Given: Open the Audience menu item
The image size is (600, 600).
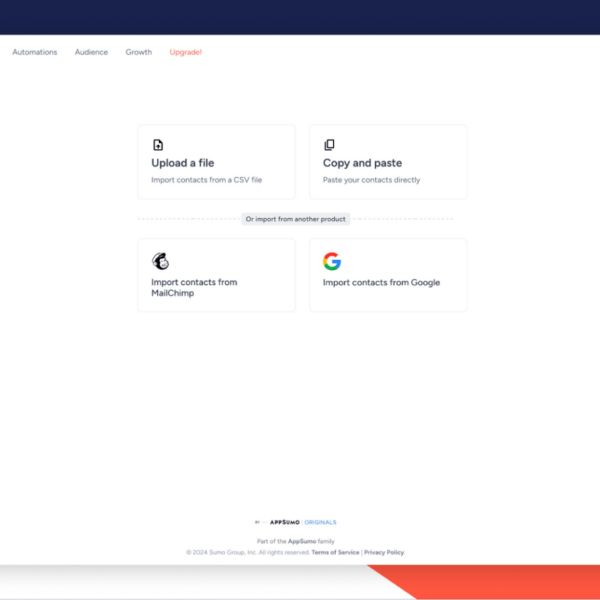Looking at the screenshot, I should pos(91,52).
